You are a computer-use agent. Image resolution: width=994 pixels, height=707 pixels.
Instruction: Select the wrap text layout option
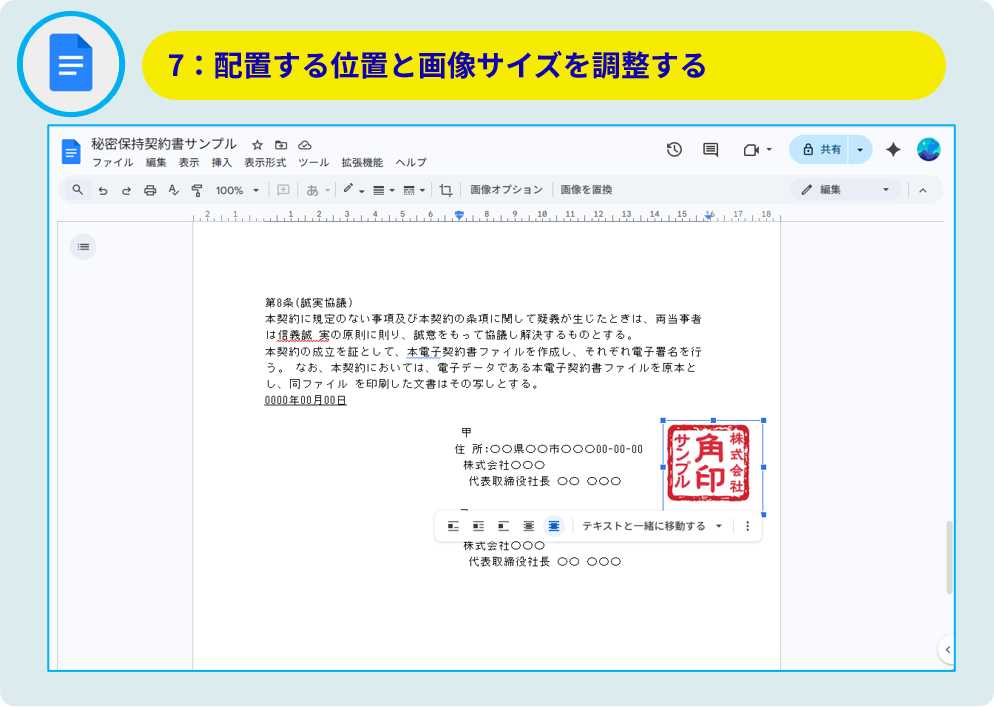[479, 526]
